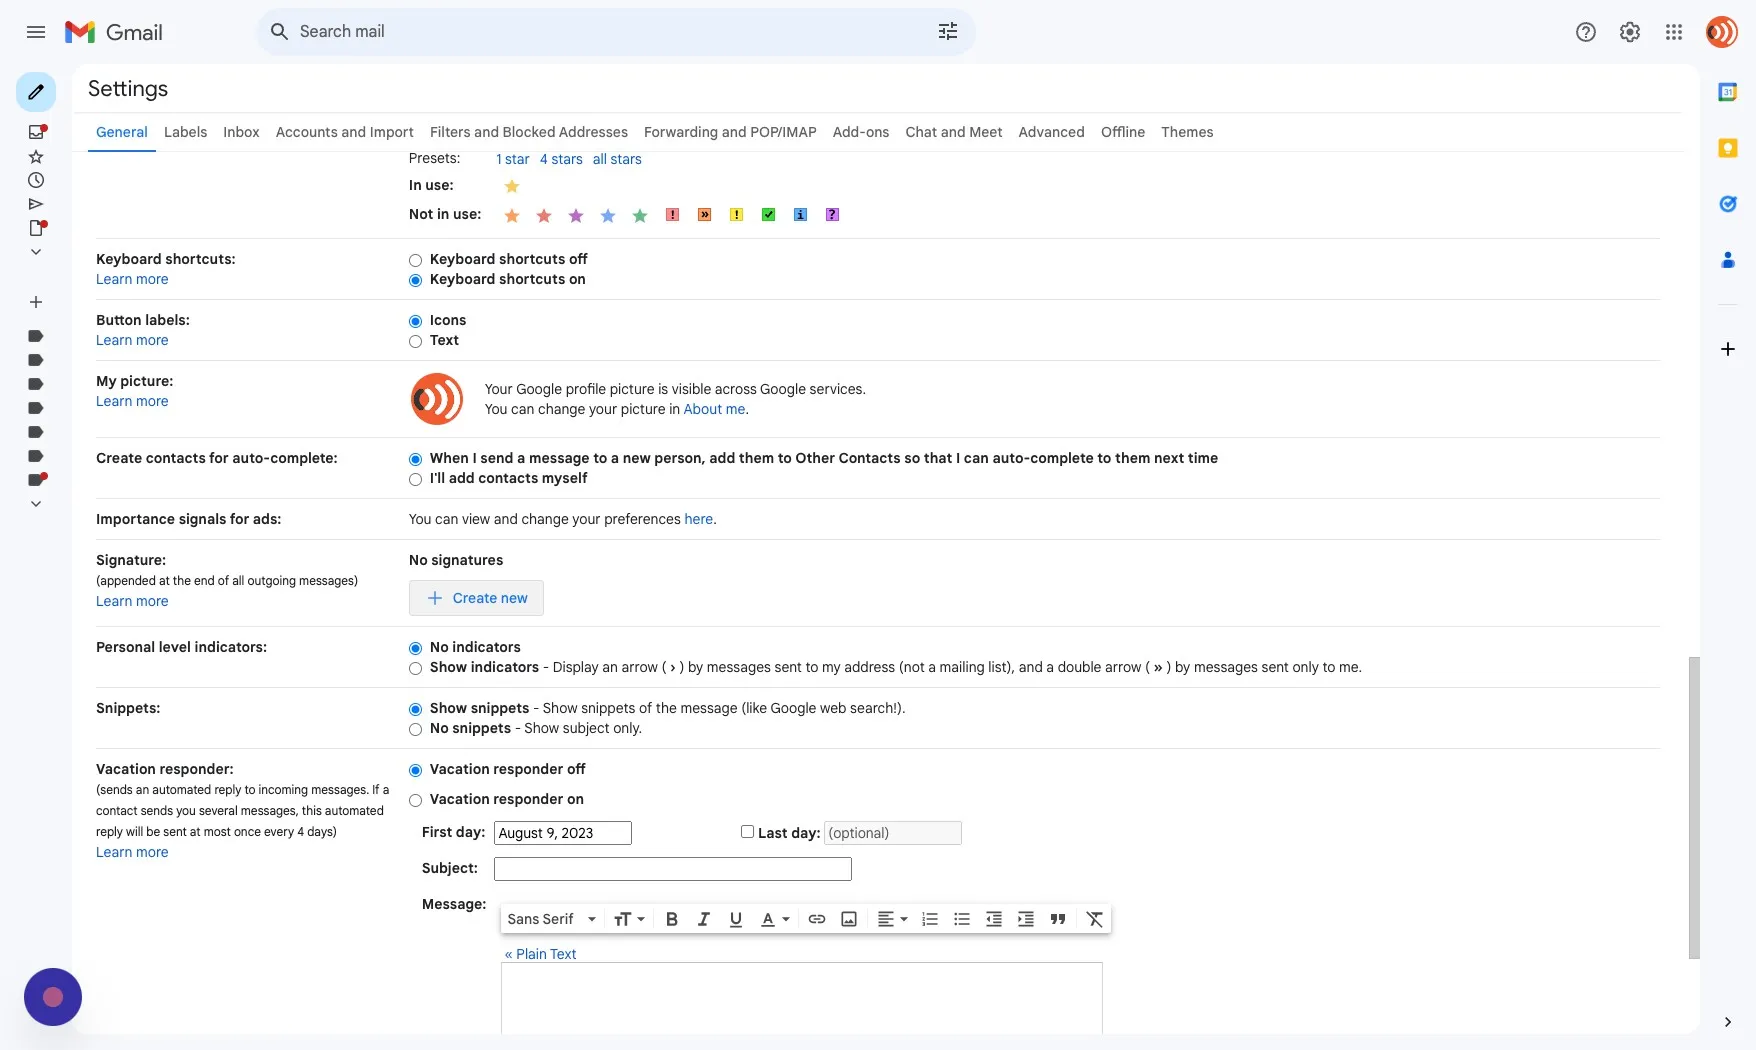
Task: Turn Vacation responder on
Action: click(x=415, y=800)
